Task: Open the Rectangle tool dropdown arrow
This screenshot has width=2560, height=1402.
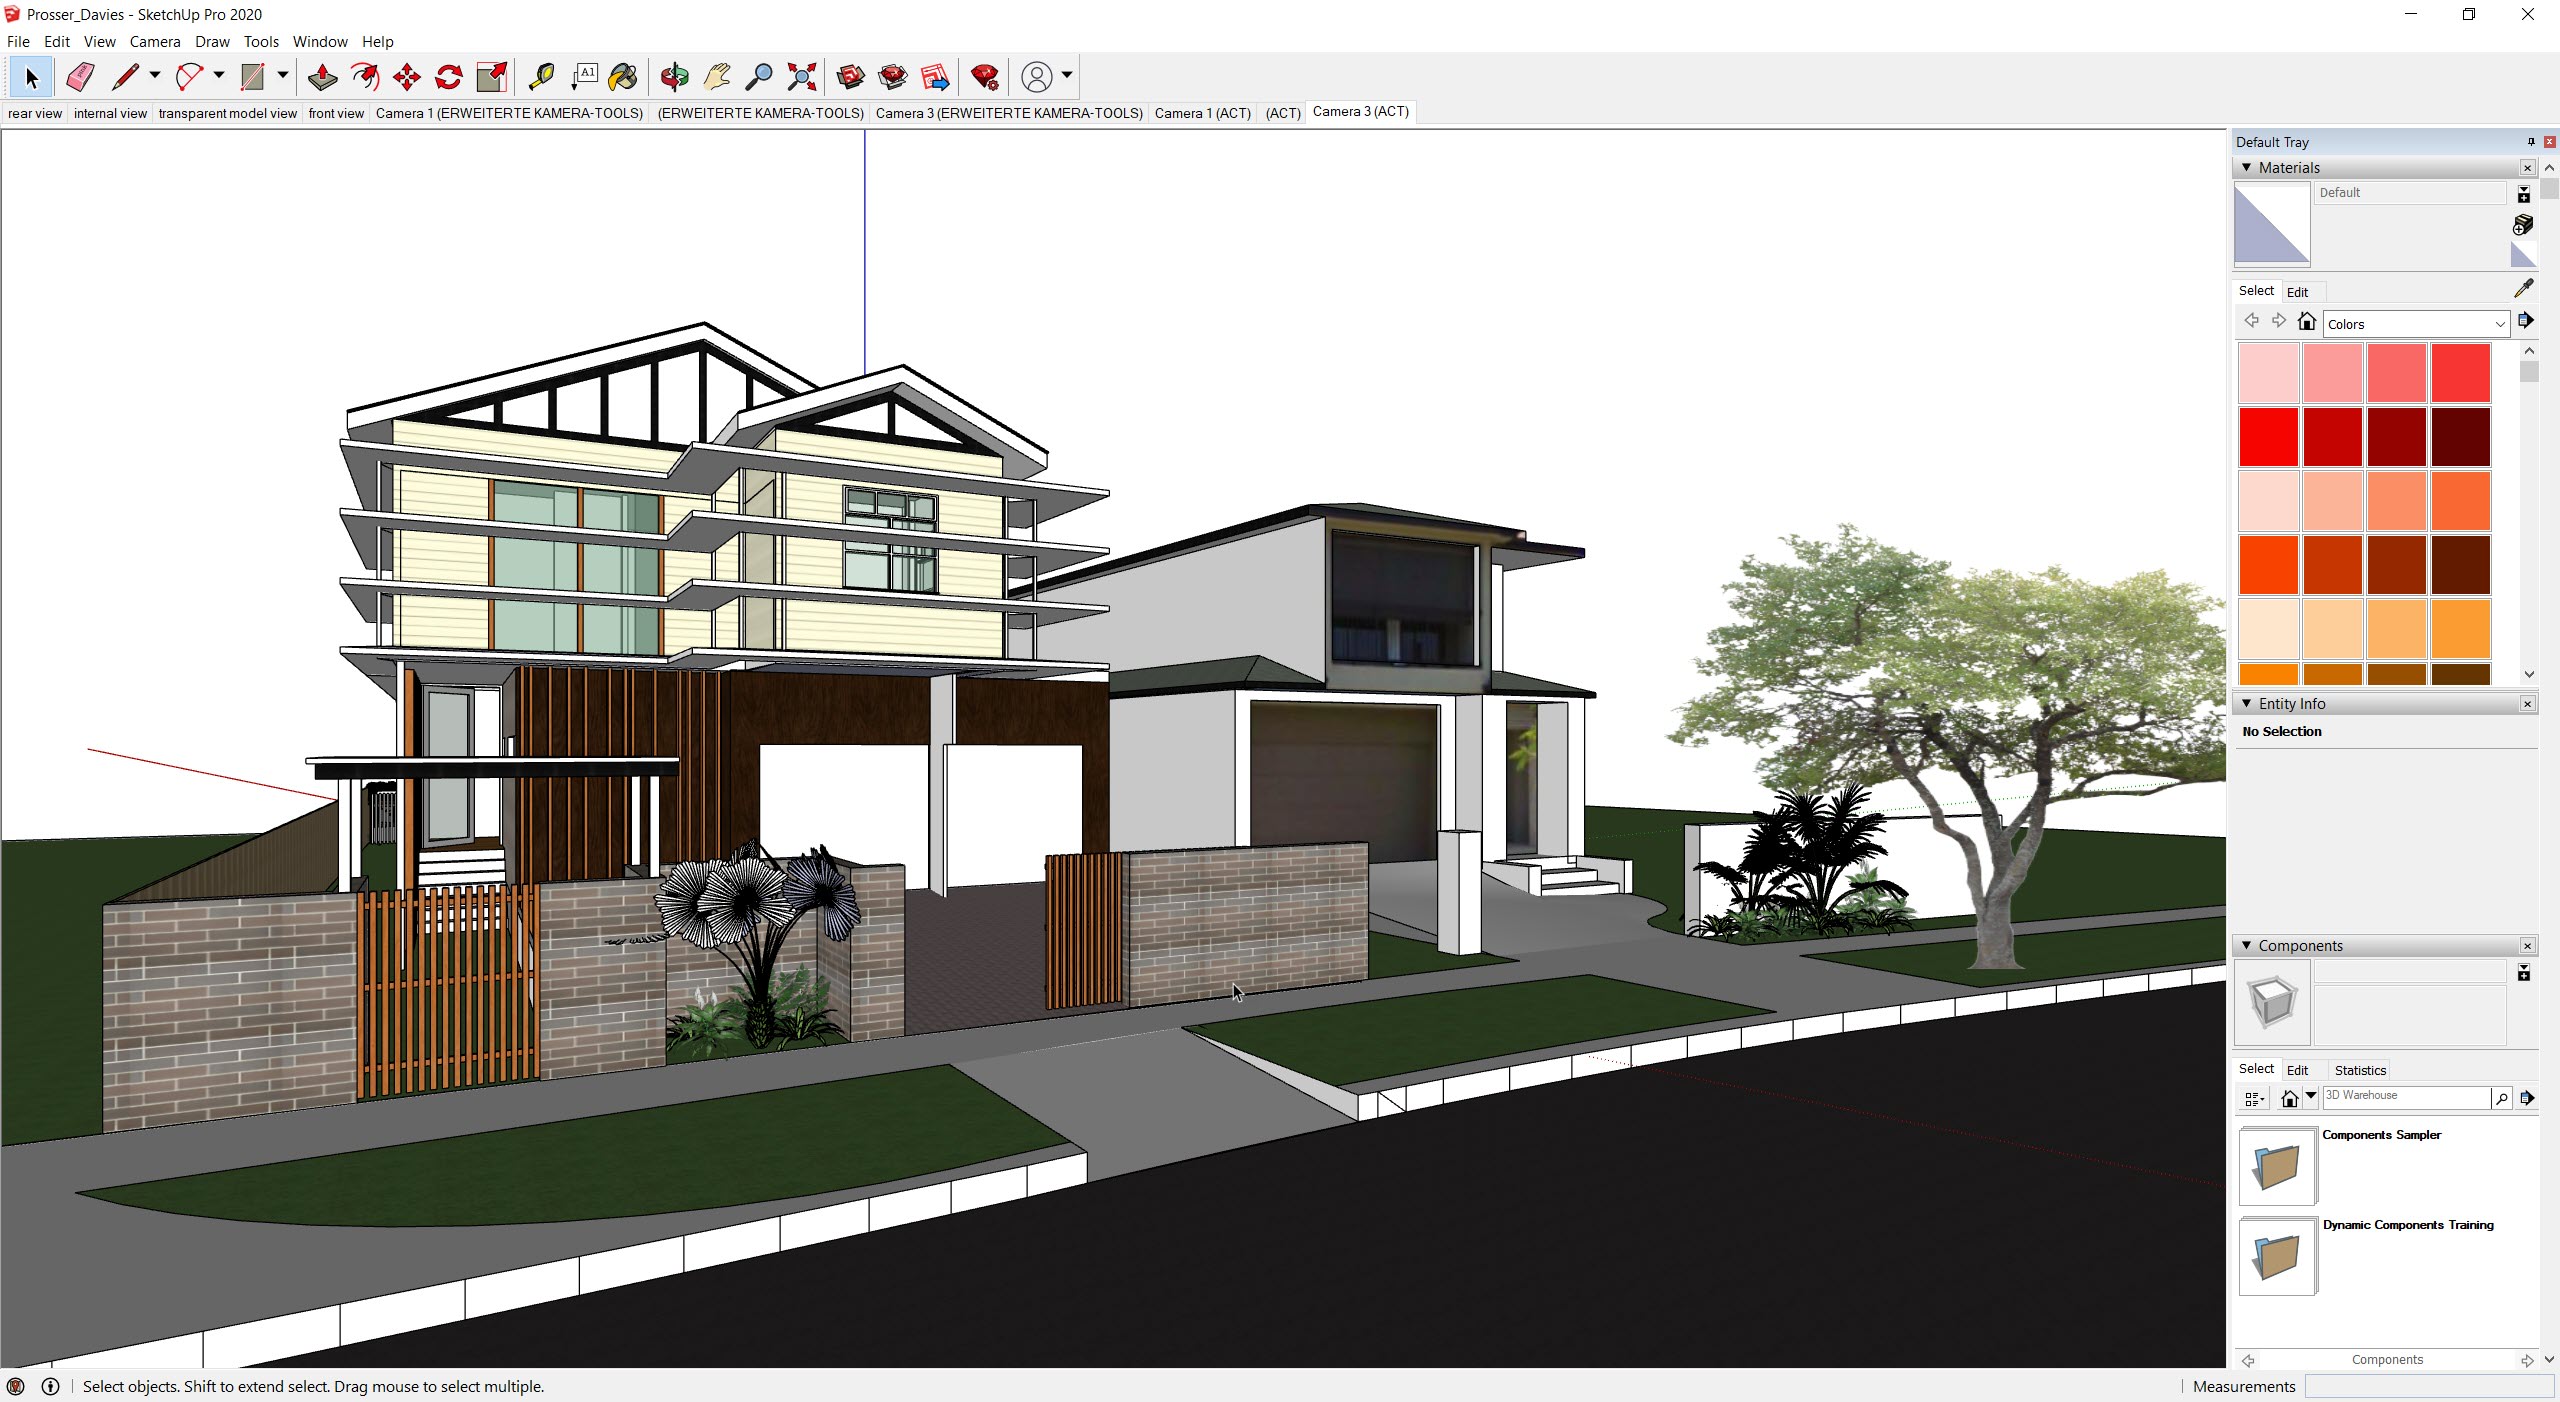Action: coord(282,76)
